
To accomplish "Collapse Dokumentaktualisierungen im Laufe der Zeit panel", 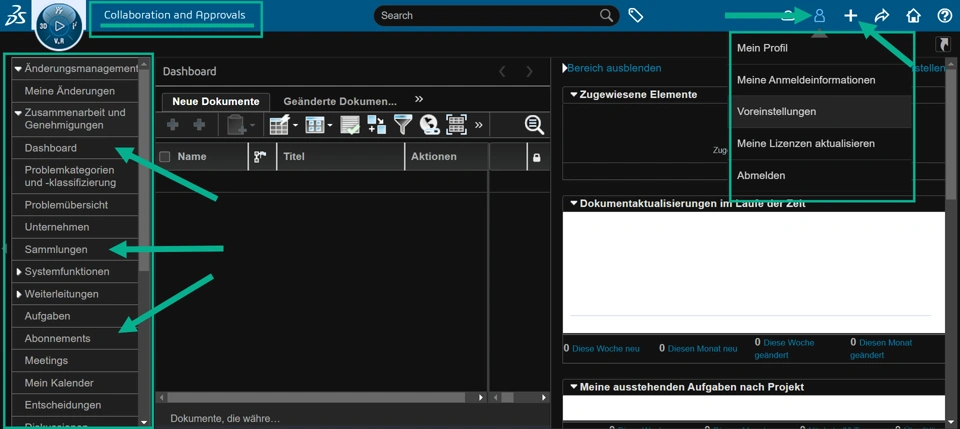I will click(x=574, y=203).
